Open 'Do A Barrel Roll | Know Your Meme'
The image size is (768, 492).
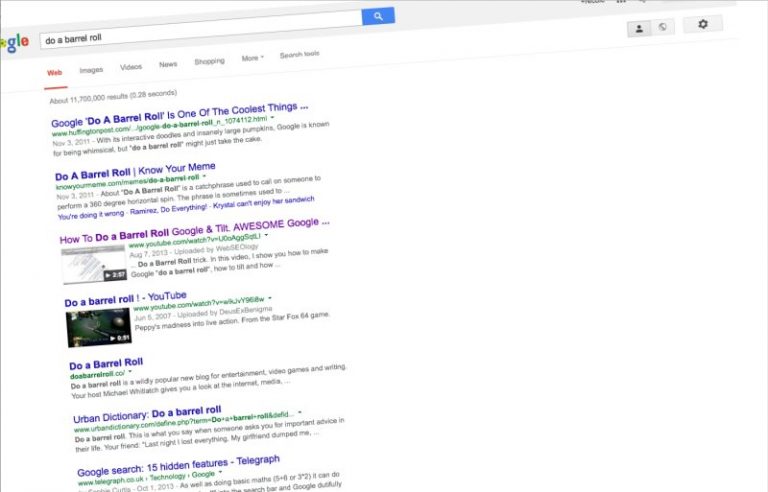pos(135,172)
